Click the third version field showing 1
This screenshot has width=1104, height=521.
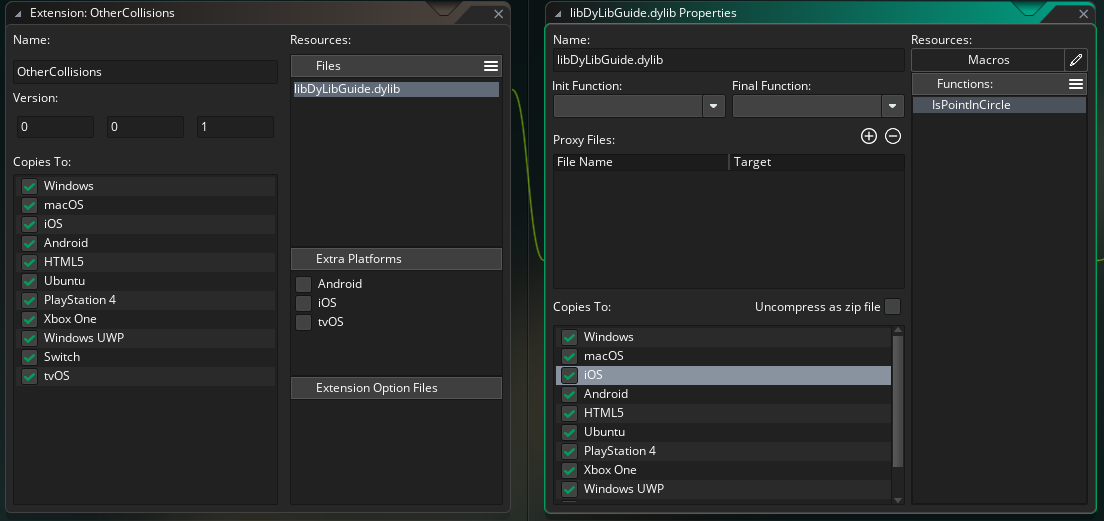click(x=236, y=127)
